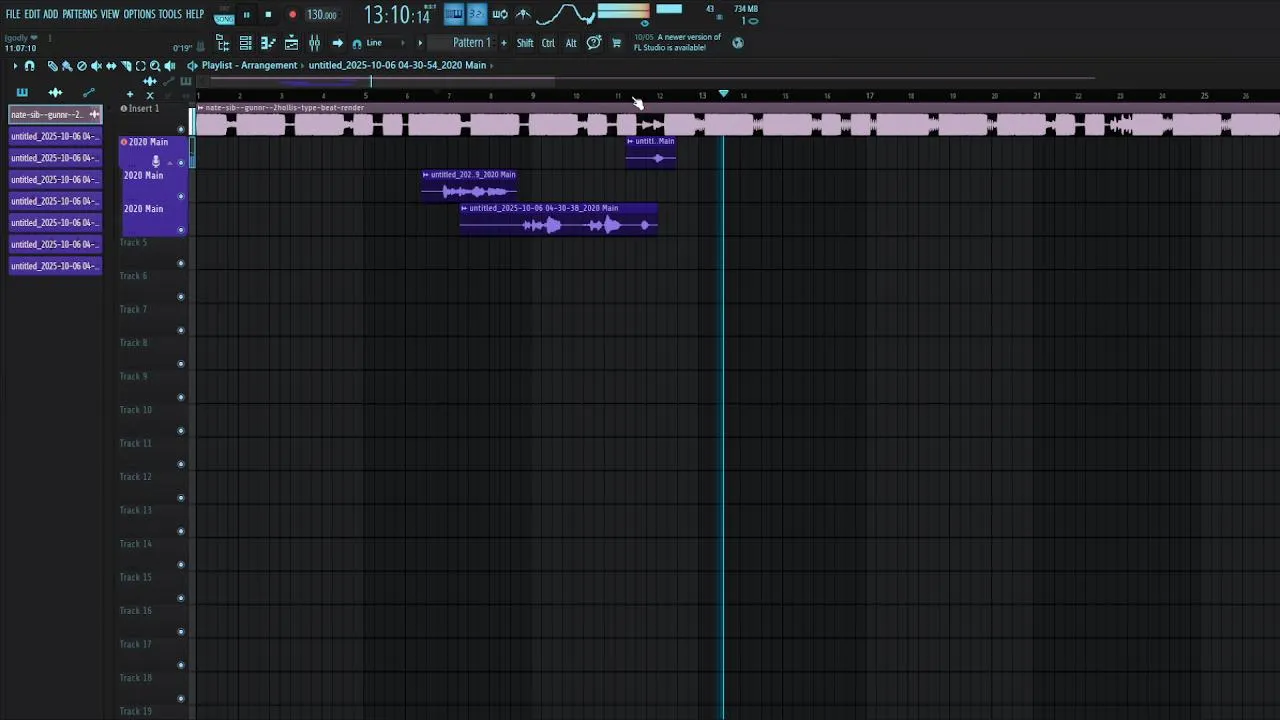
Task: Click microphone icon on 2020 Main track
Action: point(155,161)
